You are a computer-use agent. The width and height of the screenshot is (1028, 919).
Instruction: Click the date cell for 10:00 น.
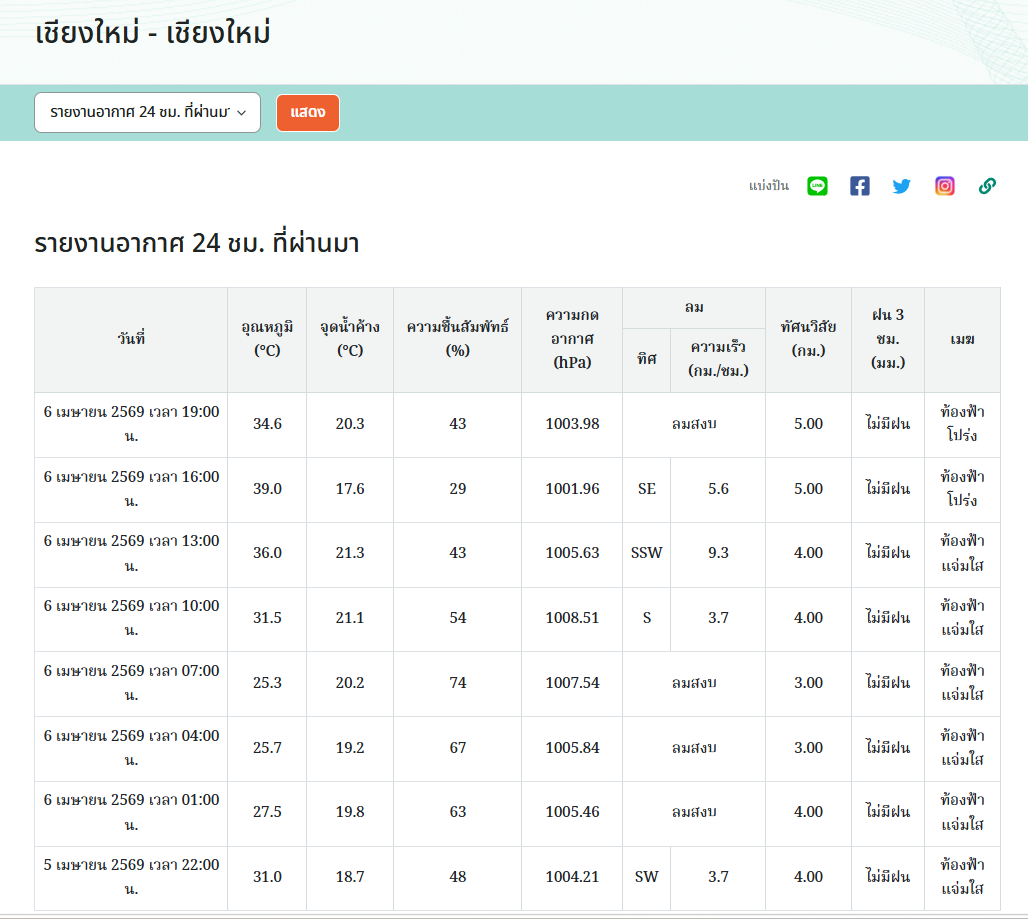click(x=131, y=618)
